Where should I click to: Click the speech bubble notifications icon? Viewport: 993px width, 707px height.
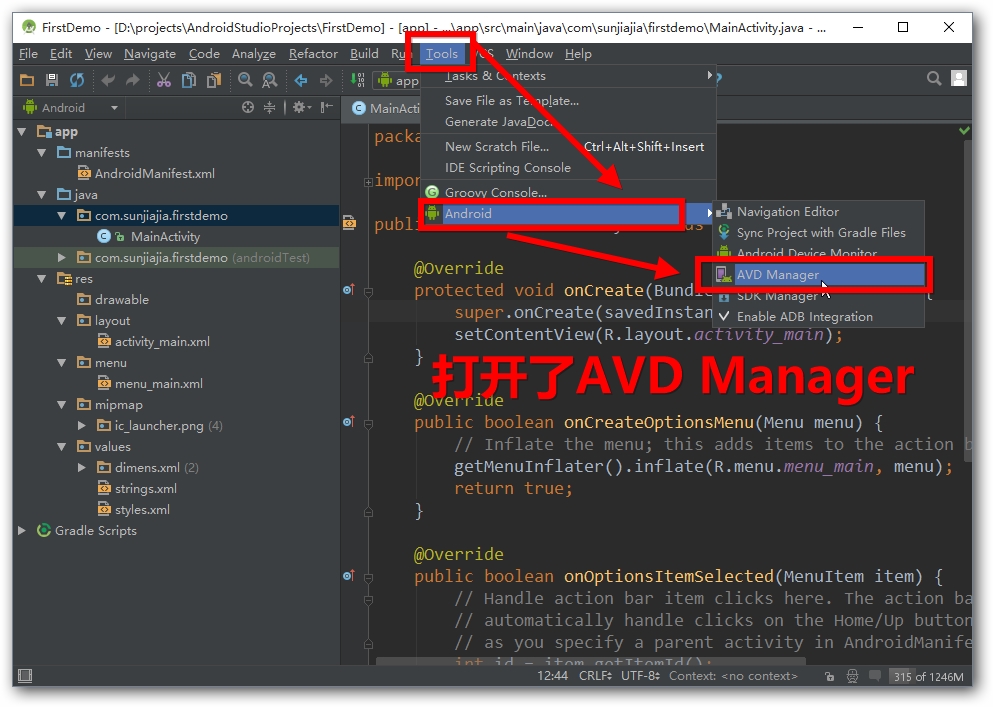coord(875,676)
